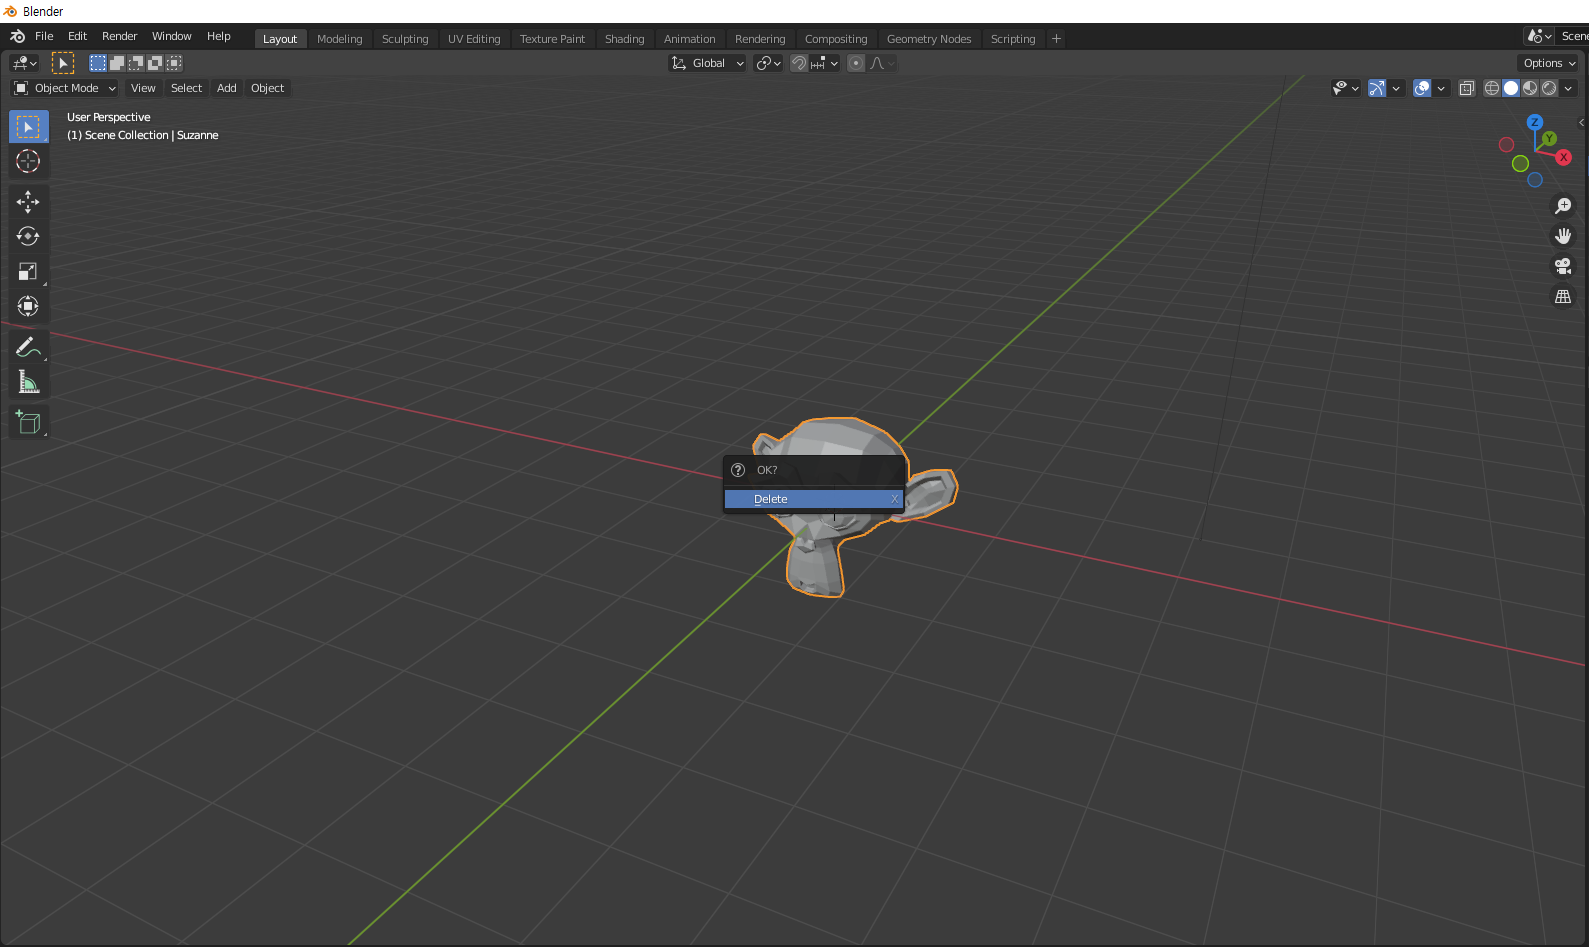Choose the Move tool
This screenshot has height=947, width=1589.
pyautogui.click(x=28, y=202)
